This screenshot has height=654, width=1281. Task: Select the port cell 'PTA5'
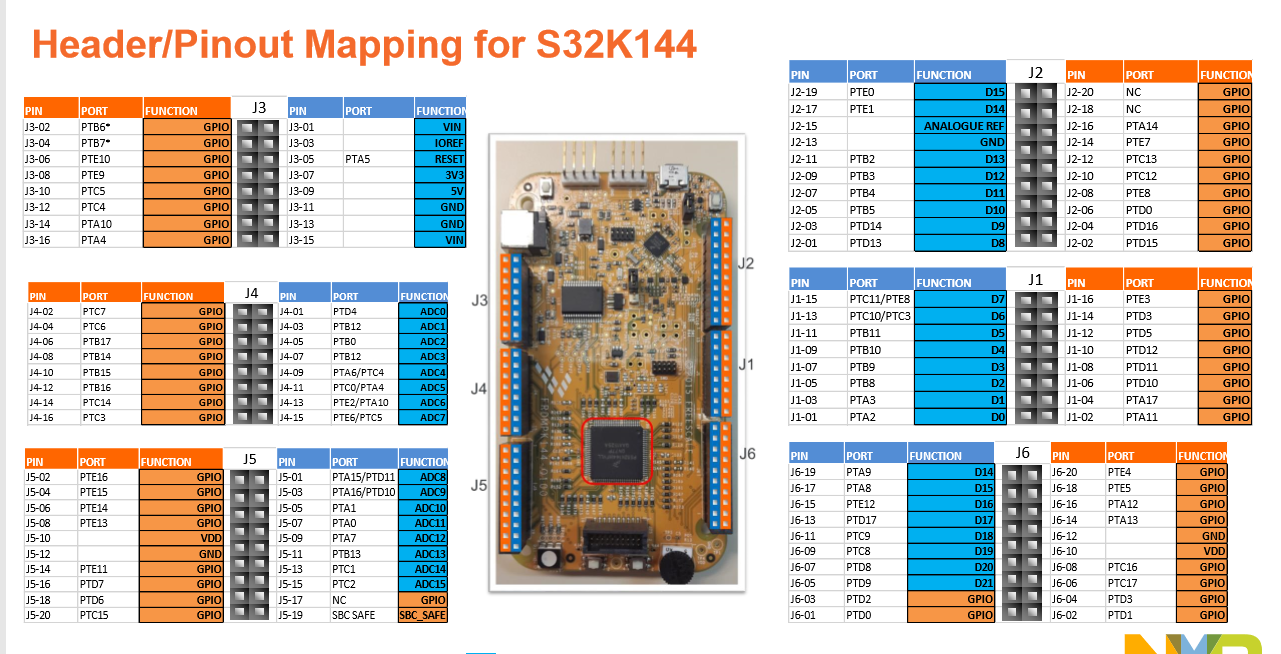pos(378,159)
